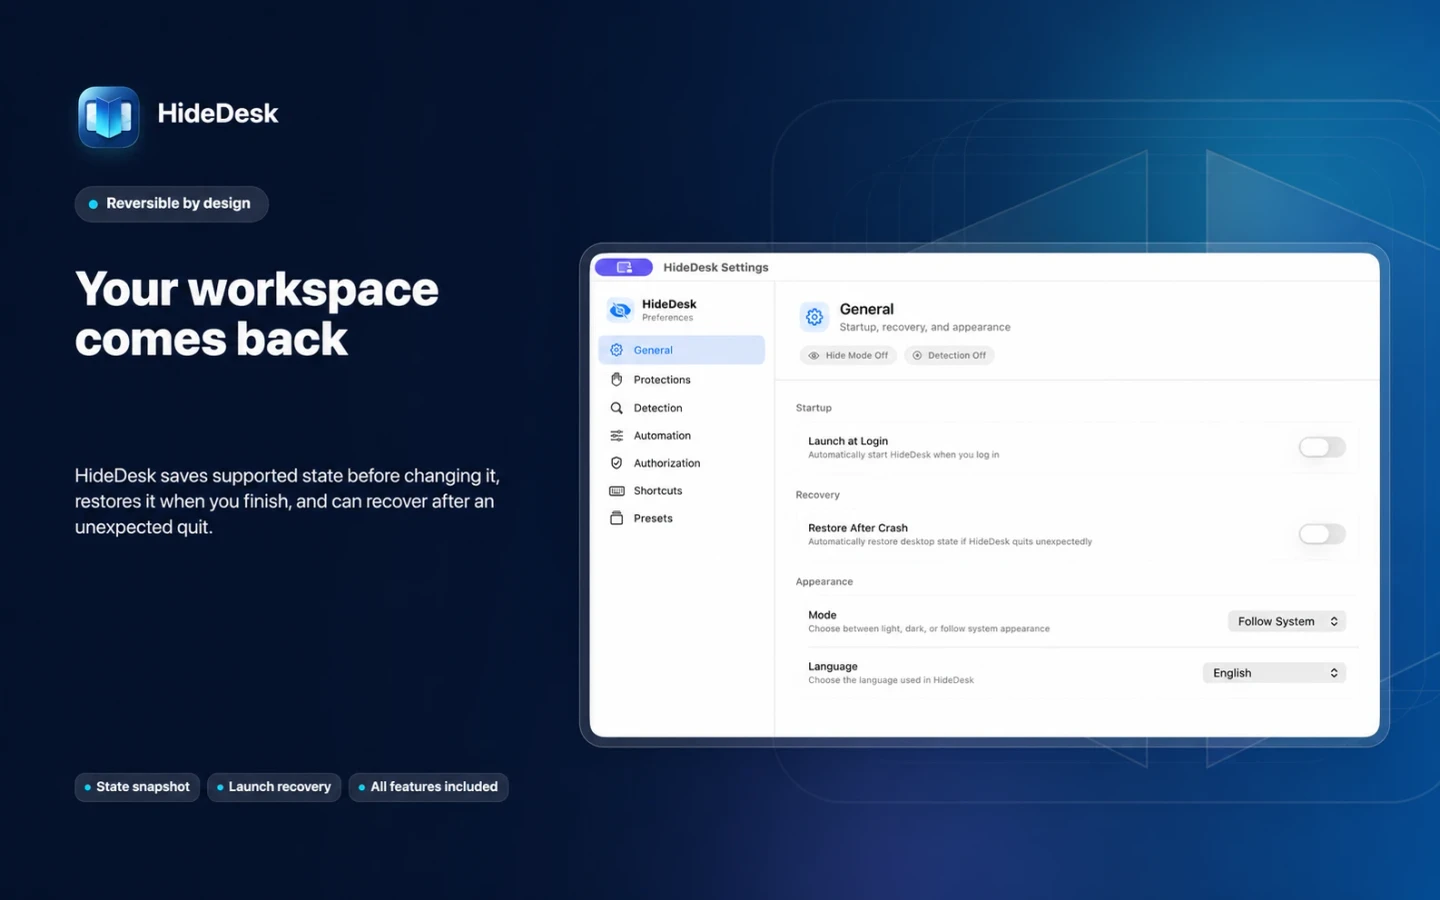Click the Recovery section heading
Image resolution: width=1440 pixels, height=900 pixels.
click(x=818, y=495)
